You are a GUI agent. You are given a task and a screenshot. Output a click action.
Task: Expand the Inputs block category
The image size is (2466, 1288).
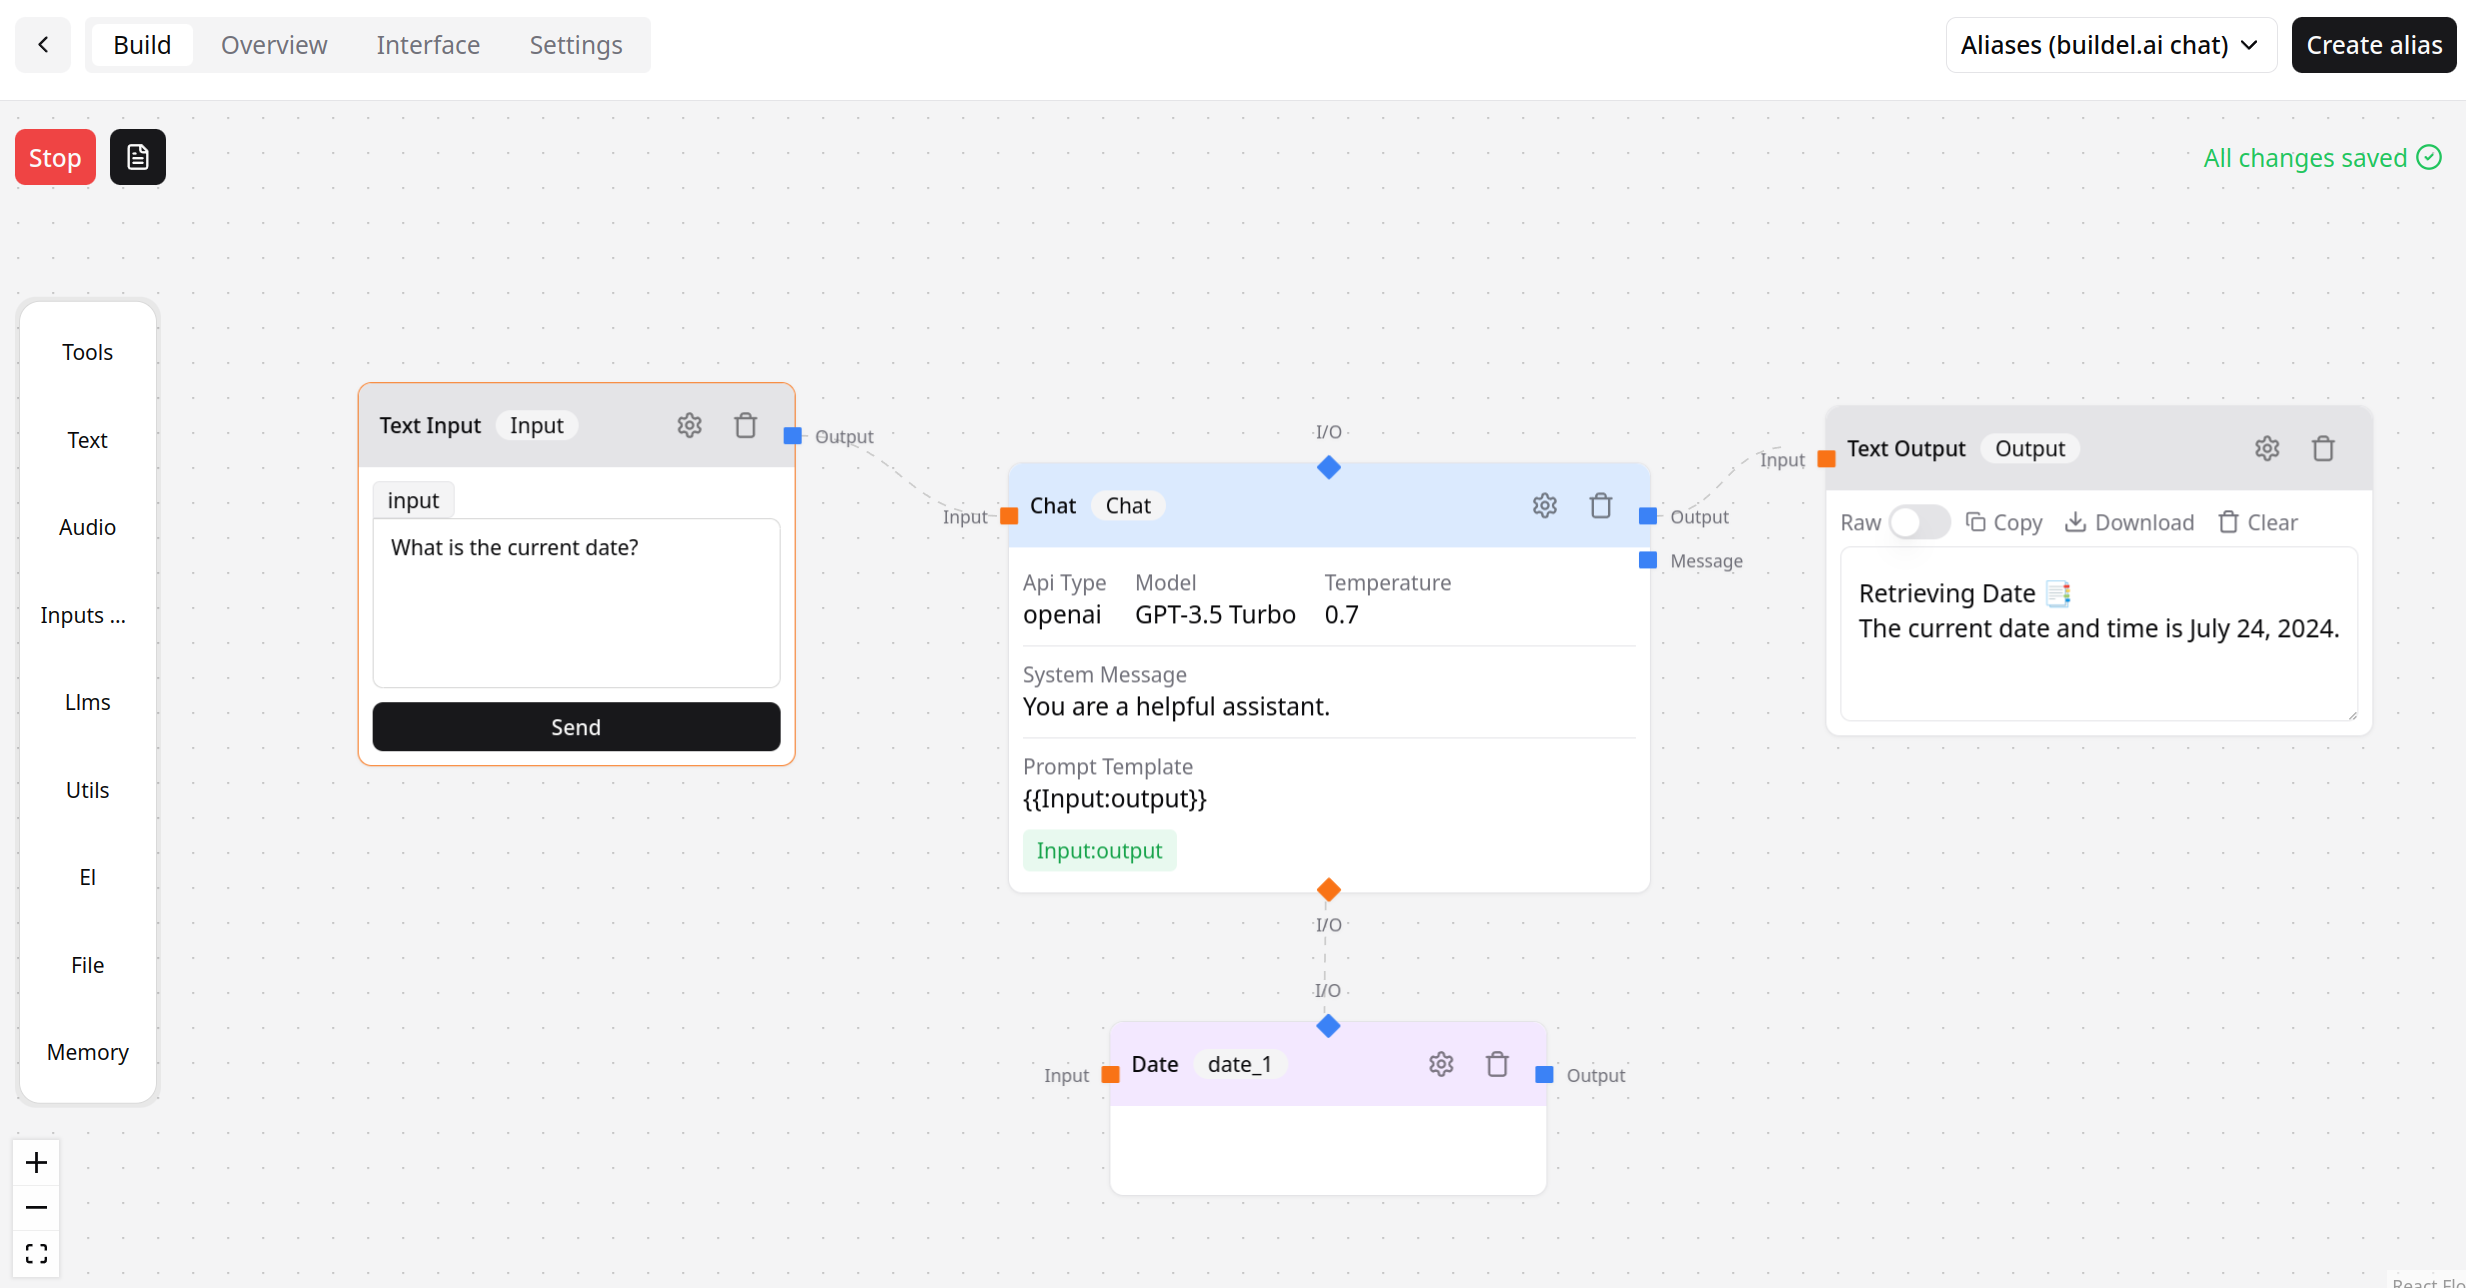(84, 615)
